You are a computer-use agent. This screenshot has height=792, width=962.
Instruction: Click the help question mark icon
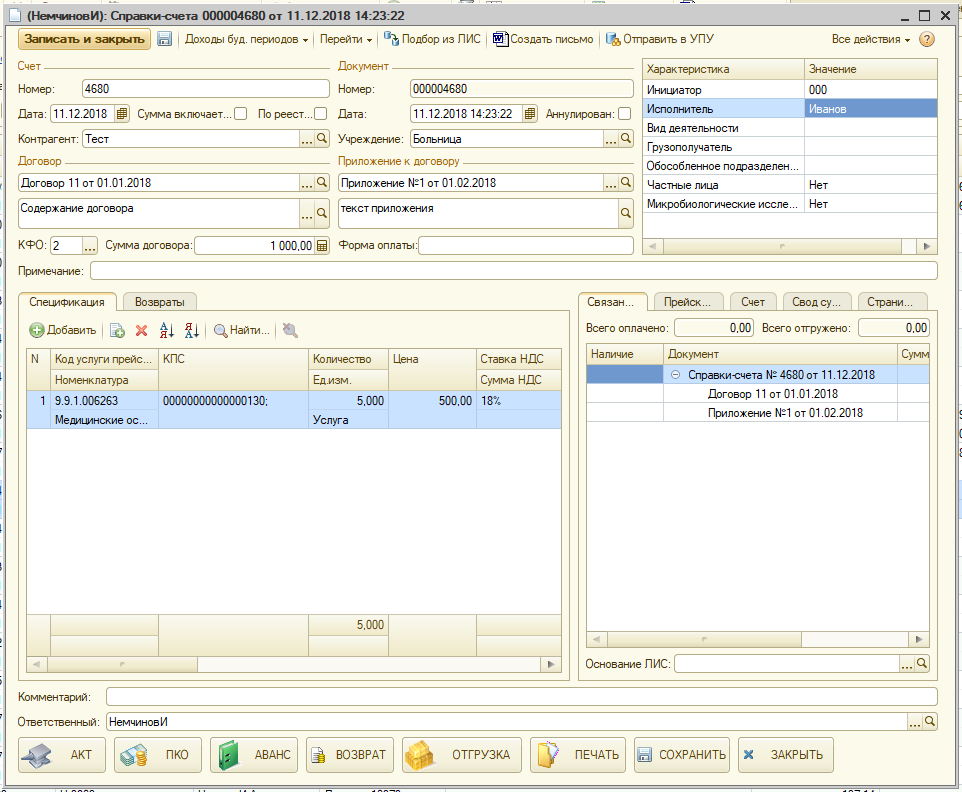(x=926, y=40)
